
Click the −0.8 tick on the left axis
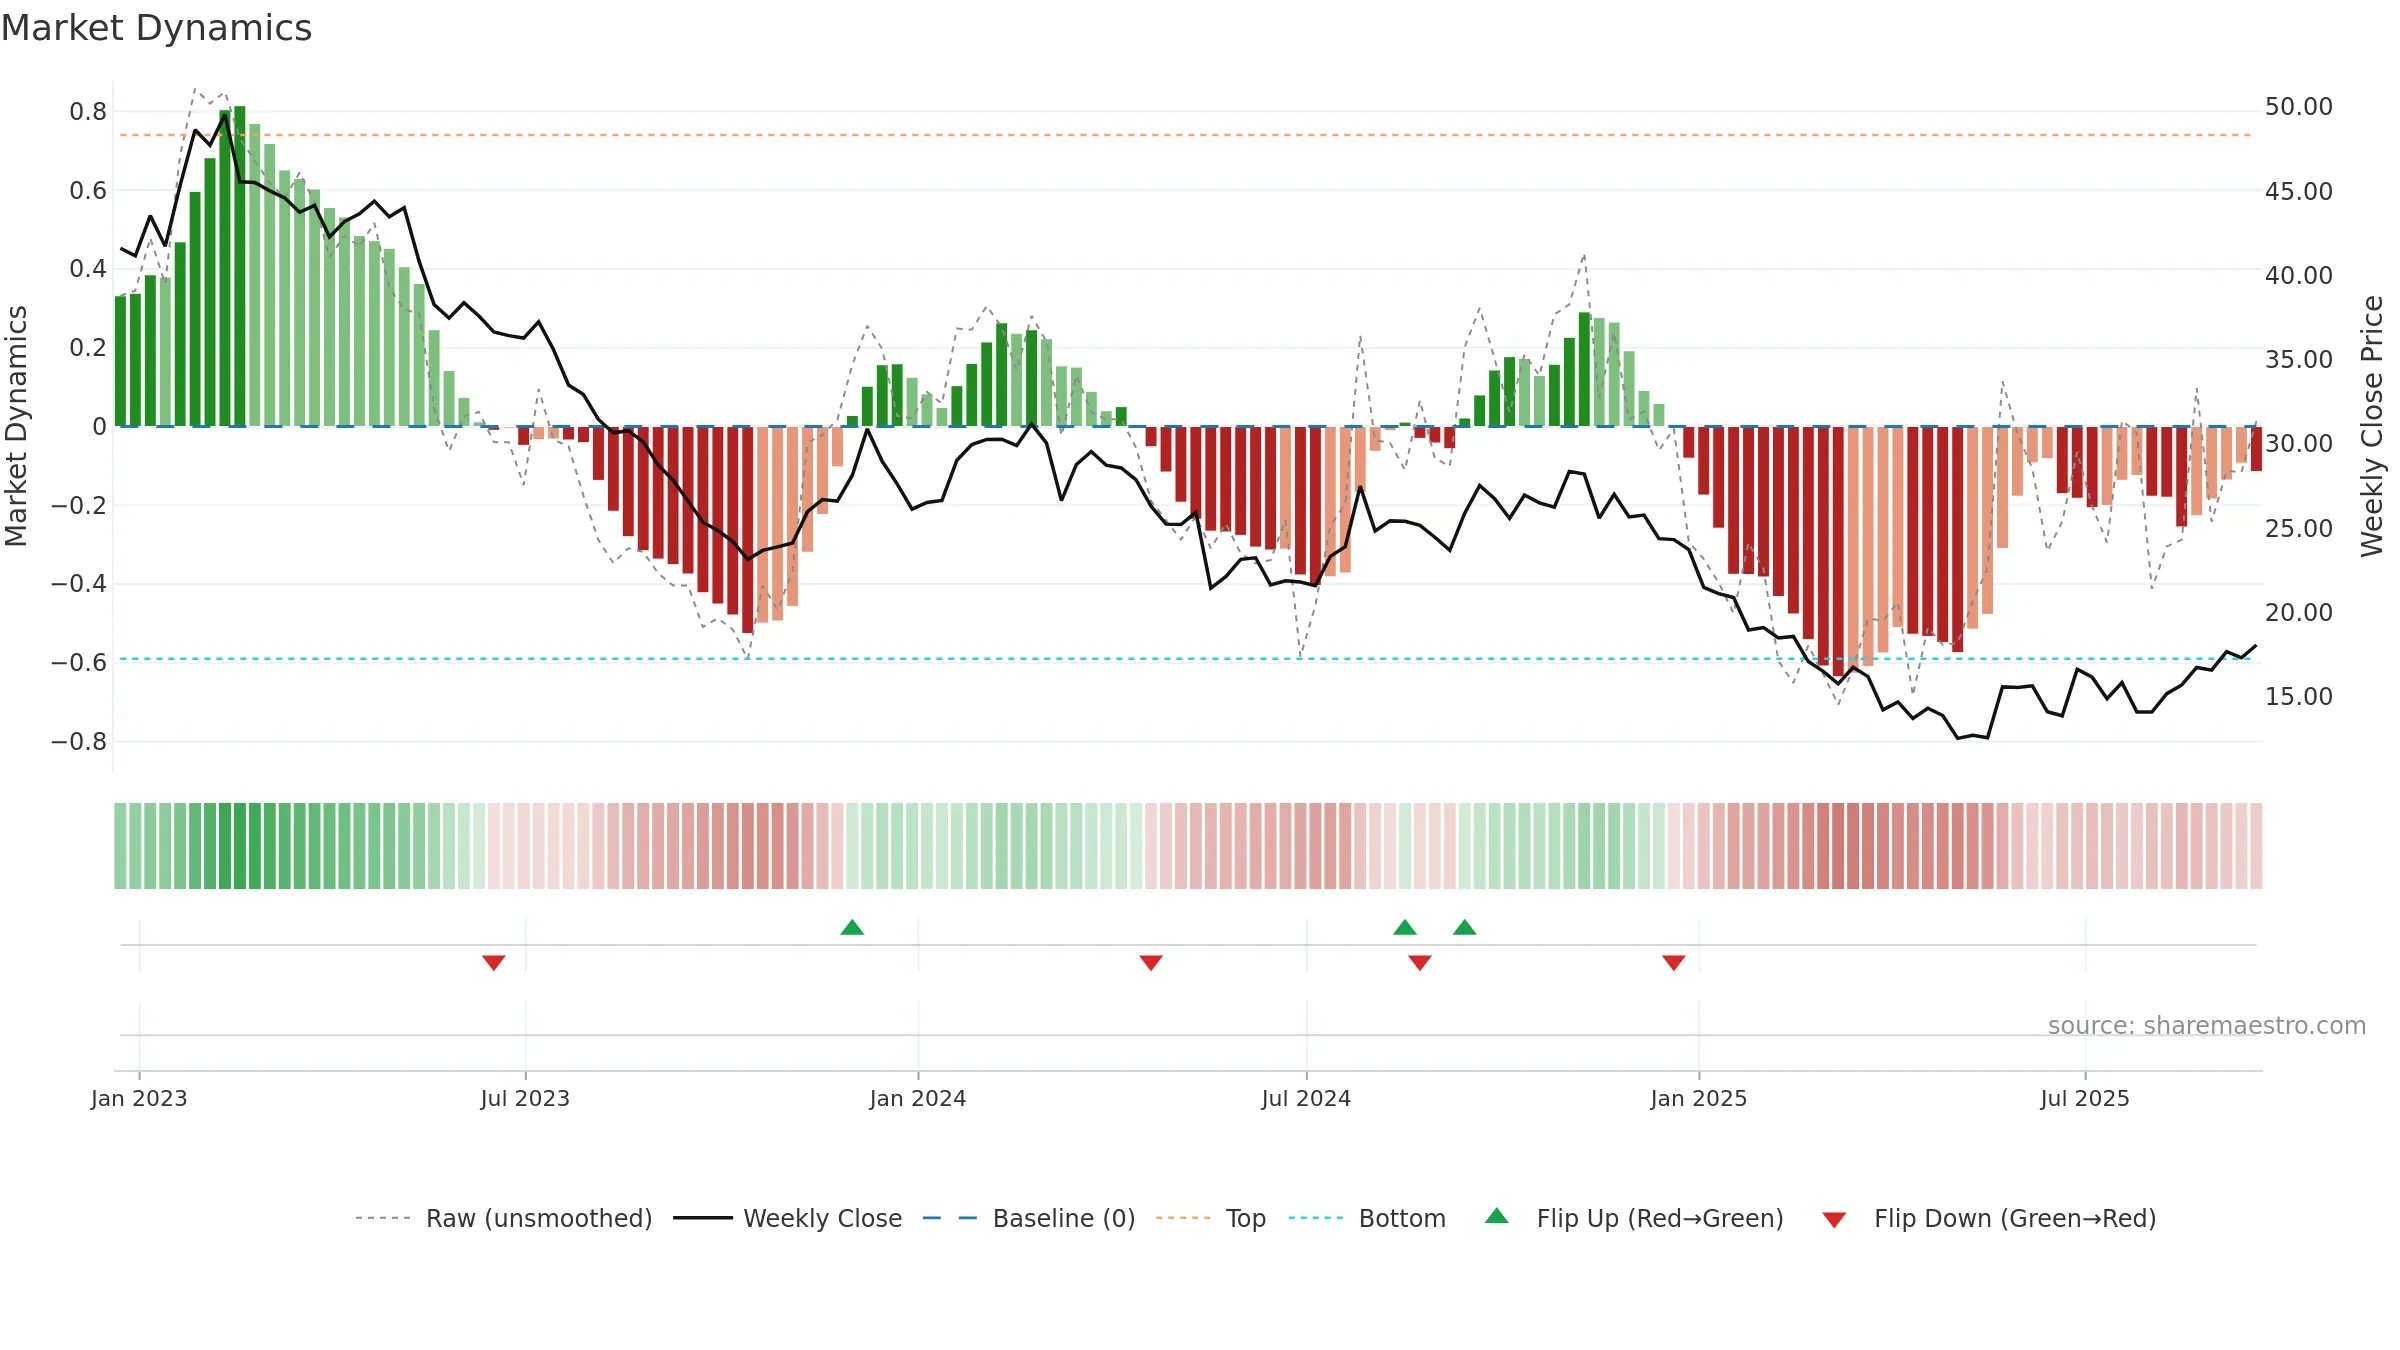click(x=79, y=741)
